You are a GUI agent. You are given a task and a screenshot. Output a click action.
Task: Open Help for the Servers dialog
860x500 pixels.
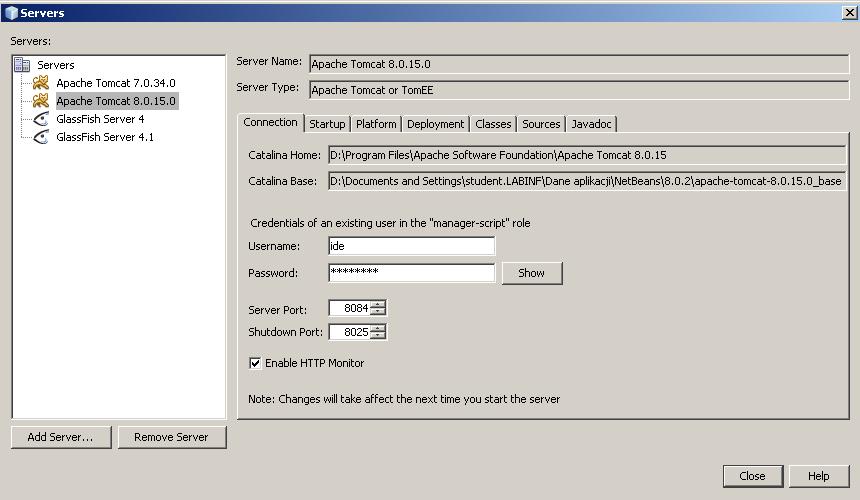[x=818, y=476]
